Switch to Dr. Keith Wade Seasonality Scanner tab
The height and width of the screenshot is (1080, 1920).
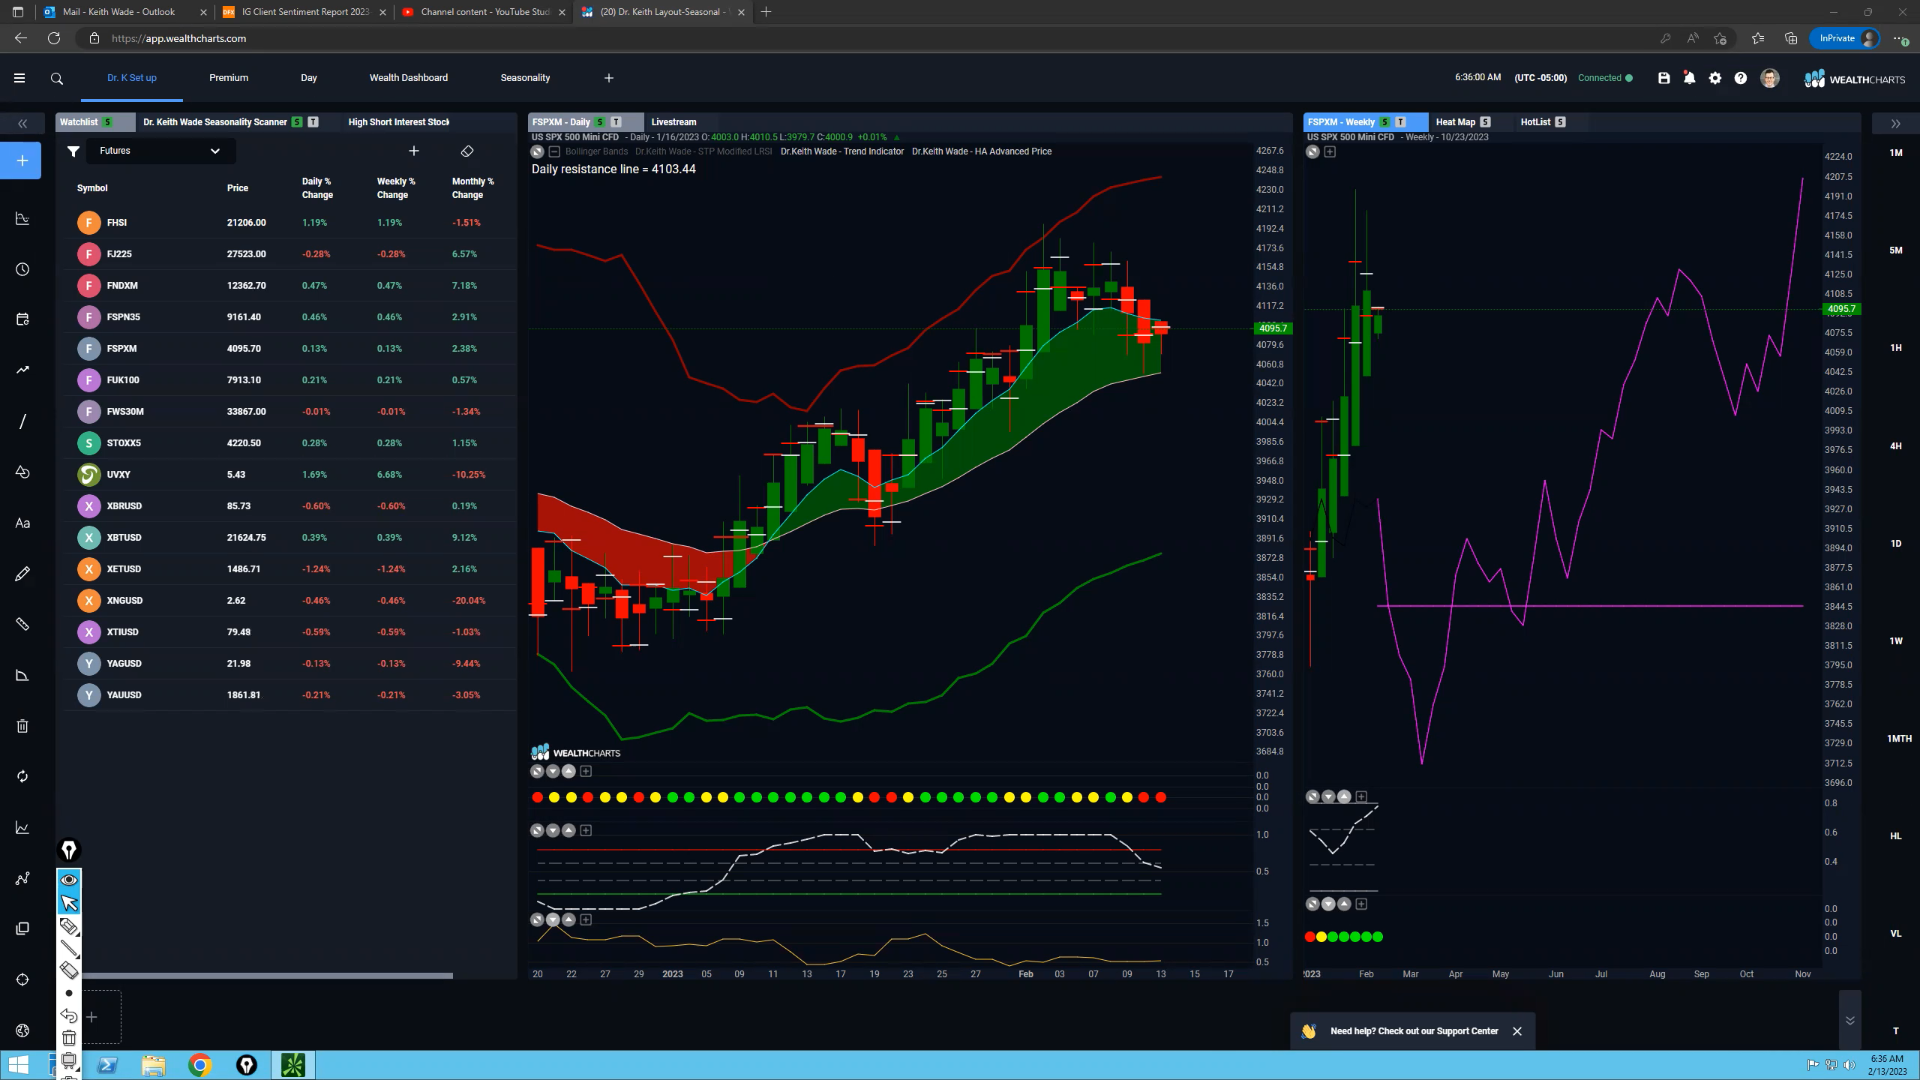pyautogui.click(x=215, y=122)
